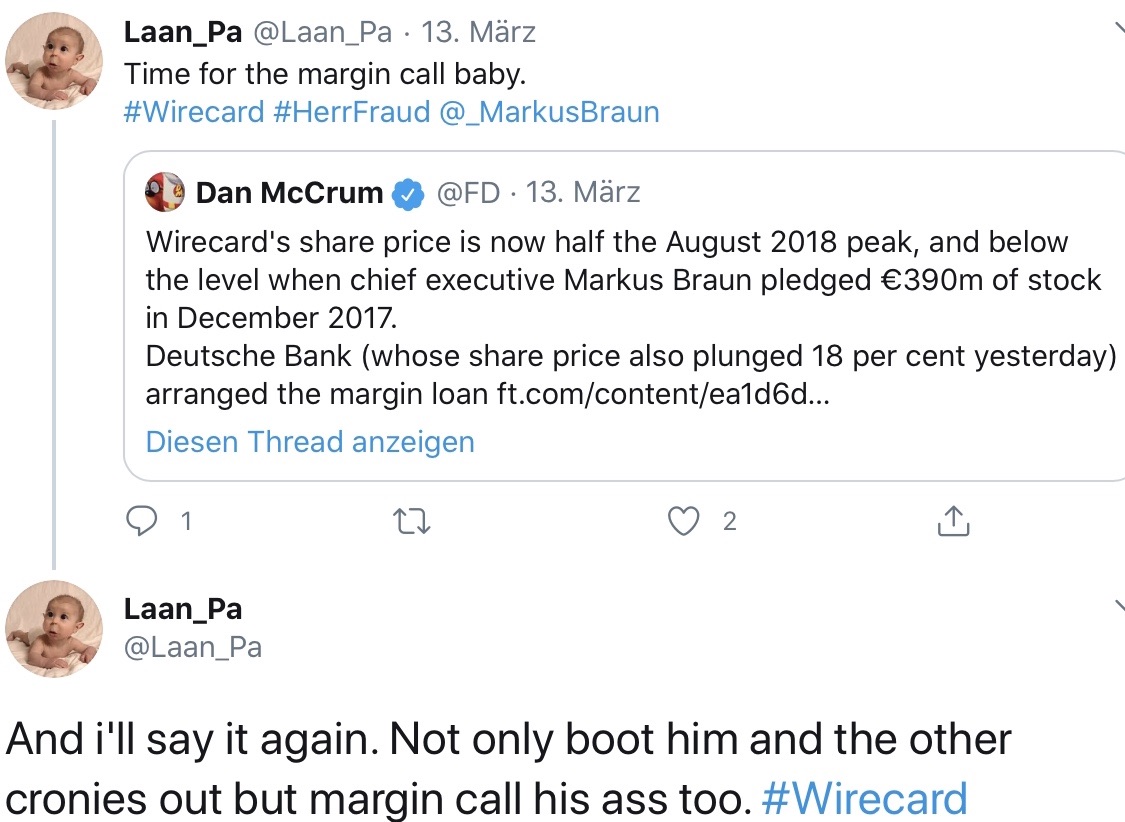The height and width of the screenshot is (822, 1125).
Task: Visit the @_MarkusBraun mention
Action: [549, 111]
